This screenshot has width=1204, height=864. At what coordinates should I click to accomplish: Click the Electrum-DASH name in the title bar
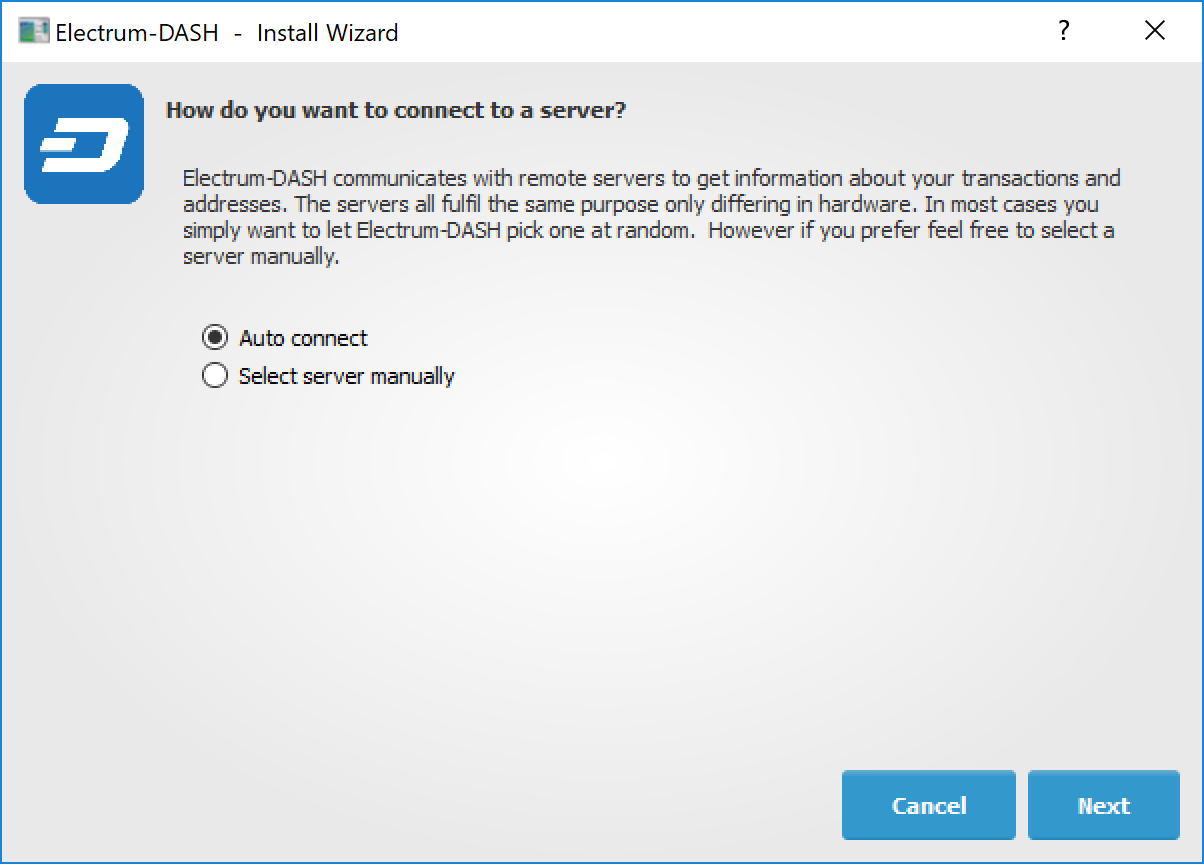pos(137,33)
